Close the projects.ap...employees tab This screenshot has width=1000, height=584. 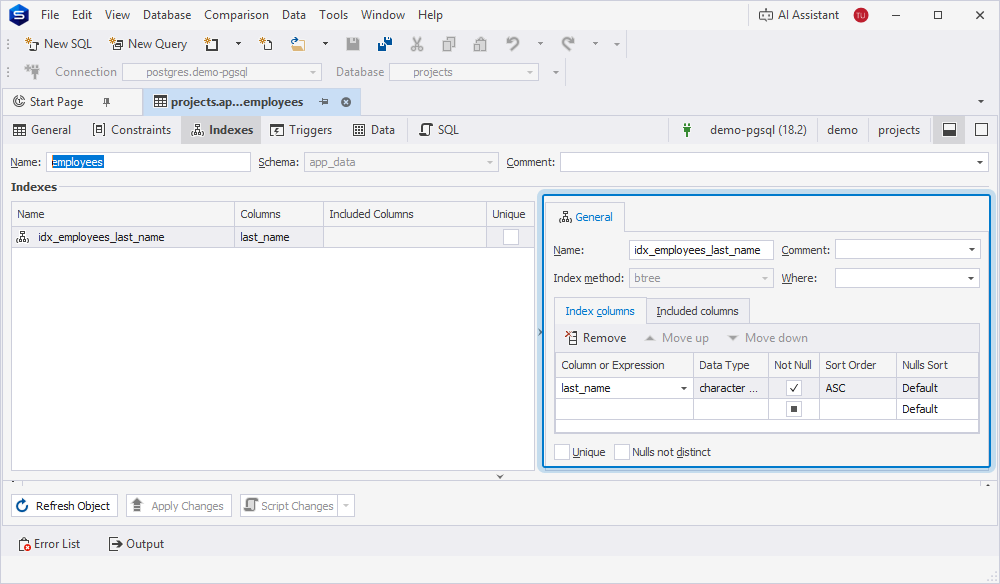coord(346,102)
